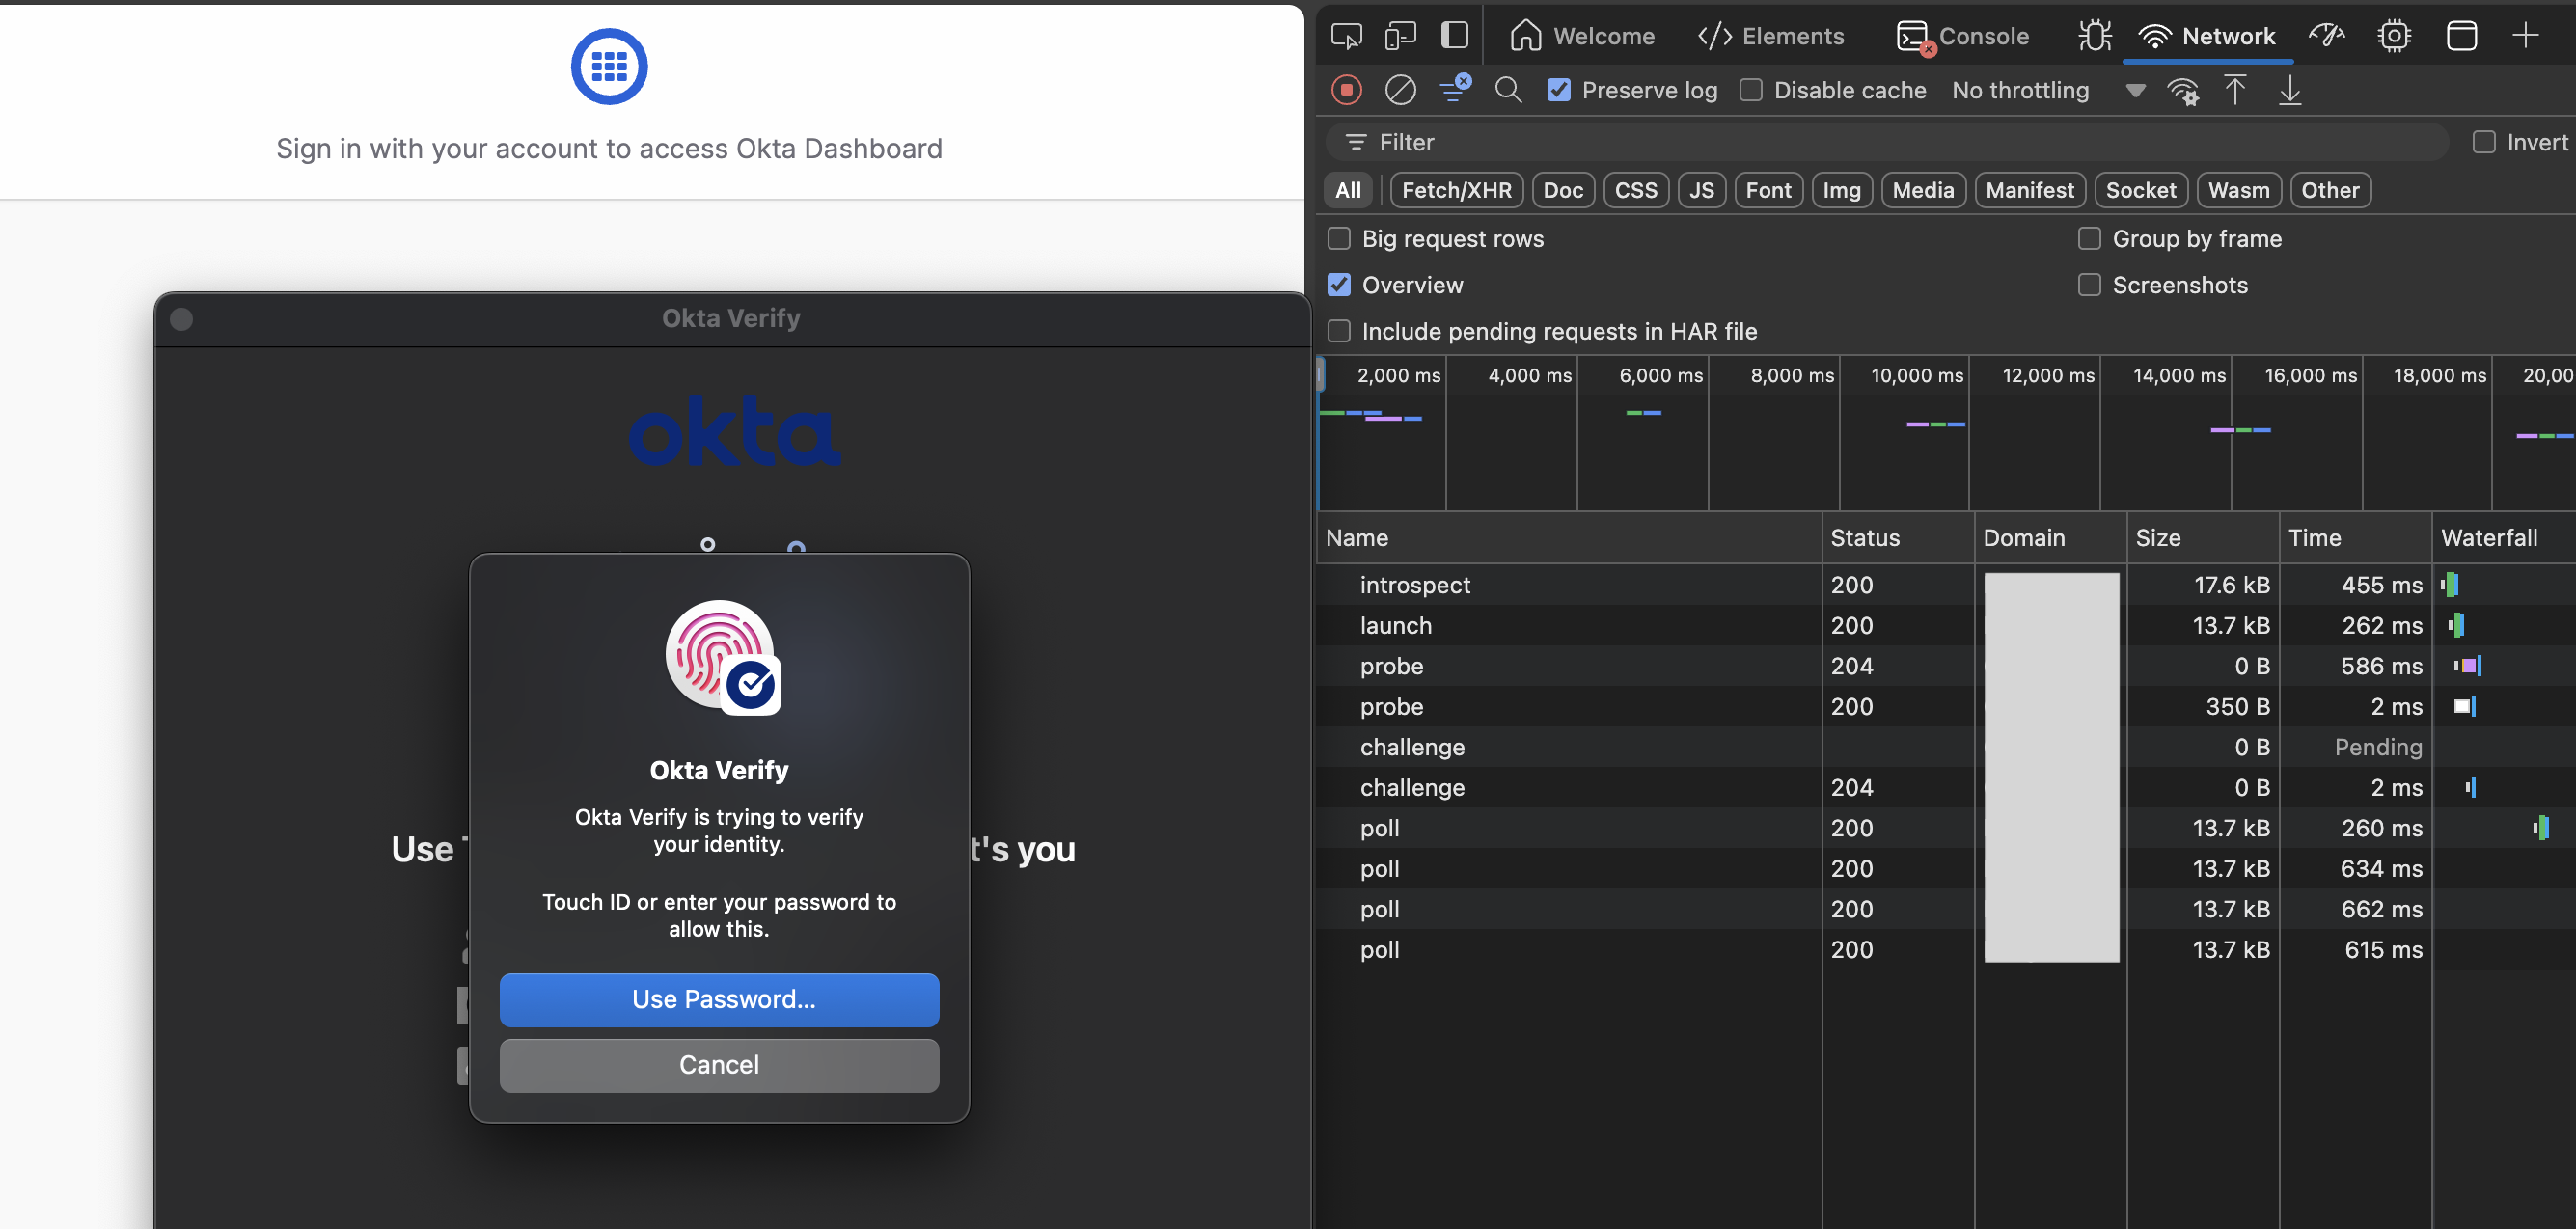Enable Group by frame

[x=2089, y=238]
